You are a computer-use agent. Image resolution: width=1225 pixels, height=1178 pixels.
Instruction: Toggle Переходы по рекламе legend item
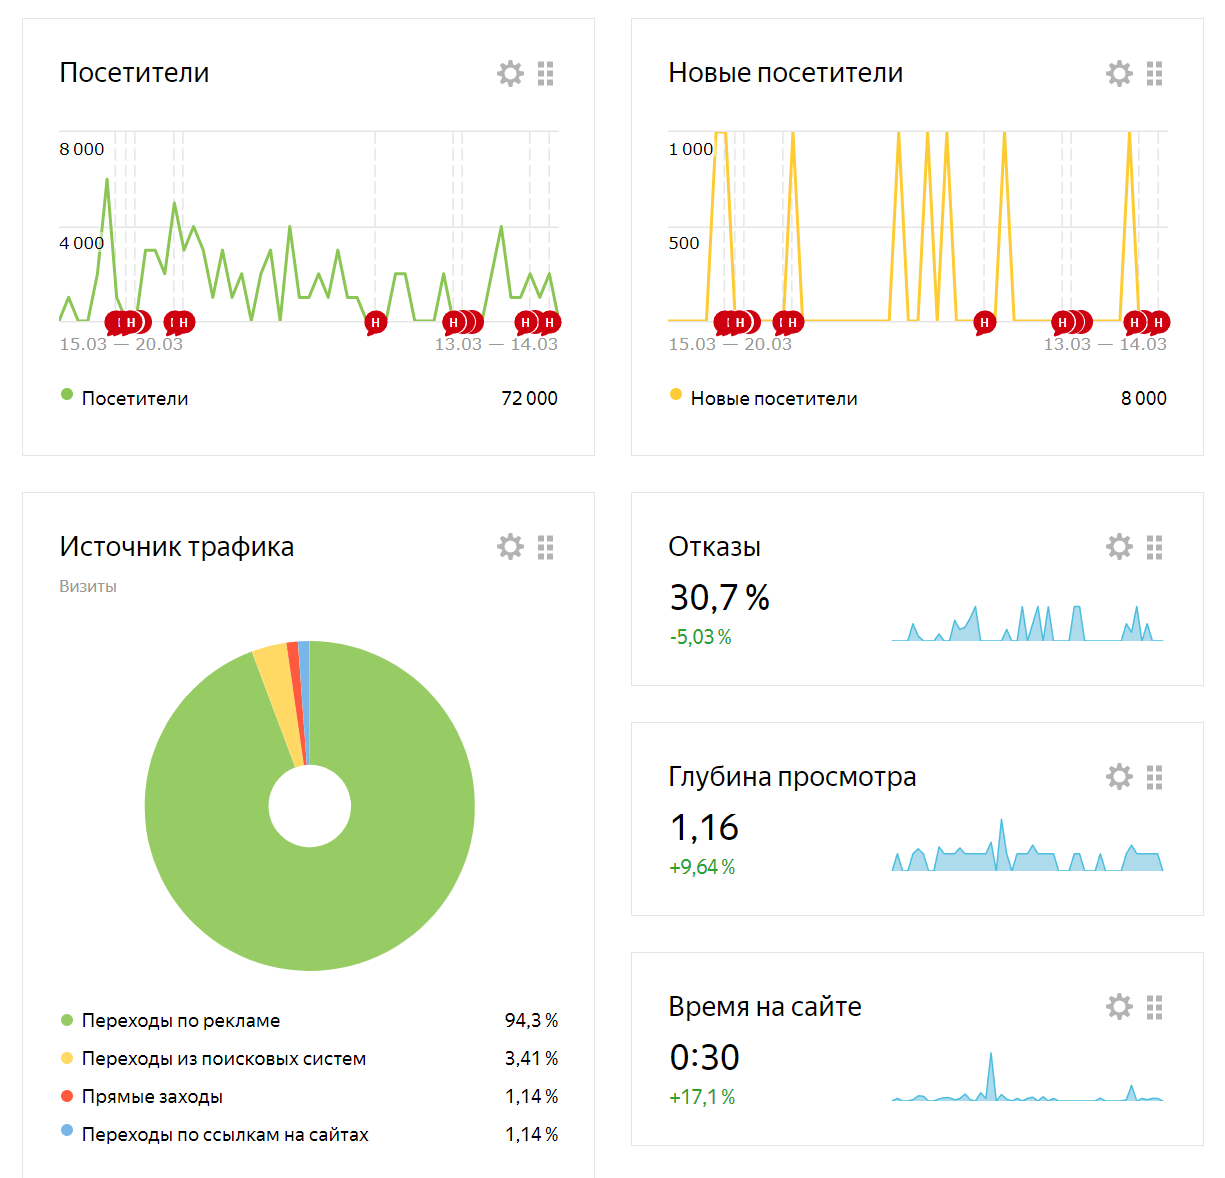click(310, 1020)
